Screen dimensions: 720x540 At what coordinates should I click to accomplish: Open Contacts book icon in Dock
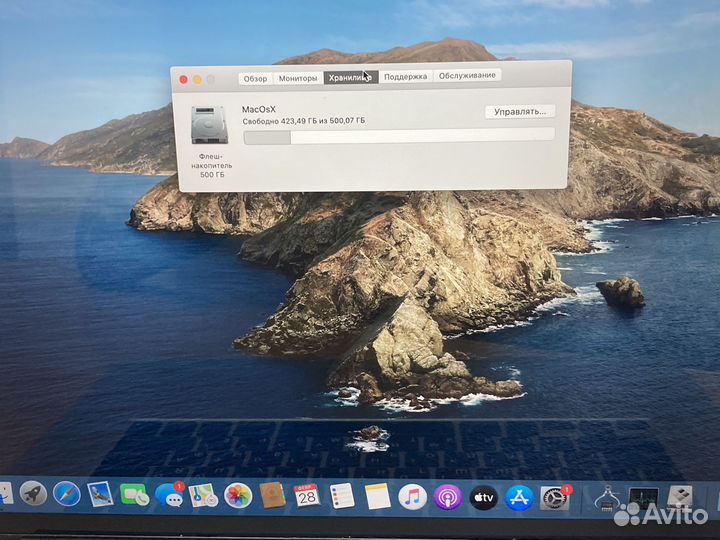click(x=272, y=496)
